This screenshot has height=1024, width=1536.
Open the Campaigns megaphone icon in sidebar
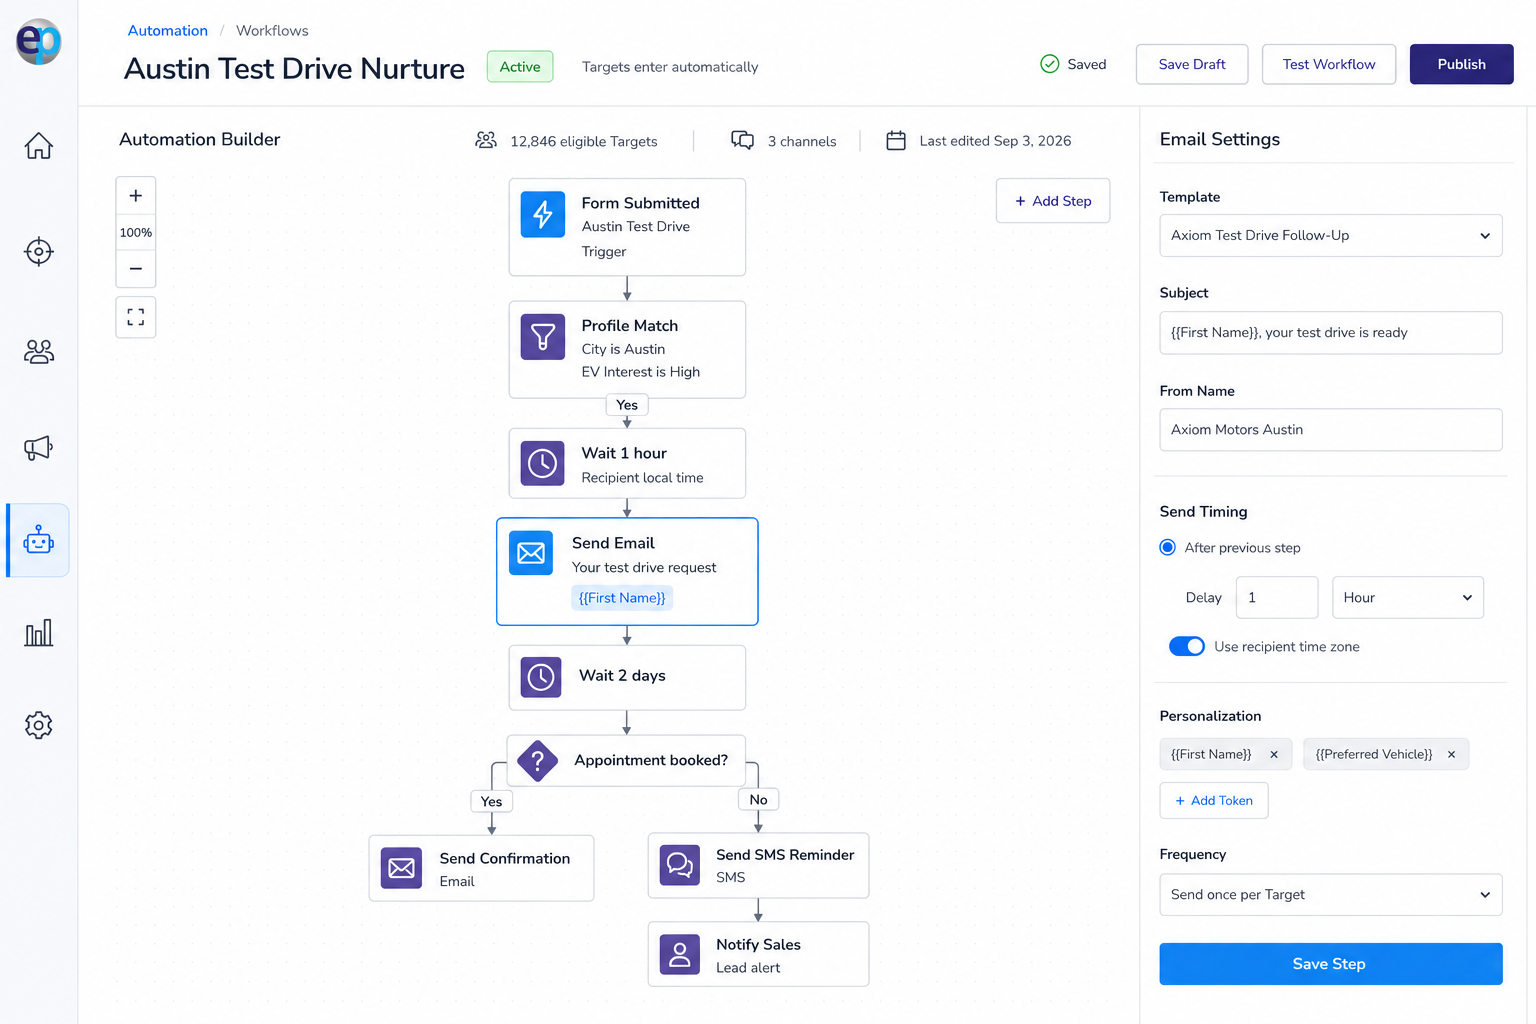pos(38,447)
